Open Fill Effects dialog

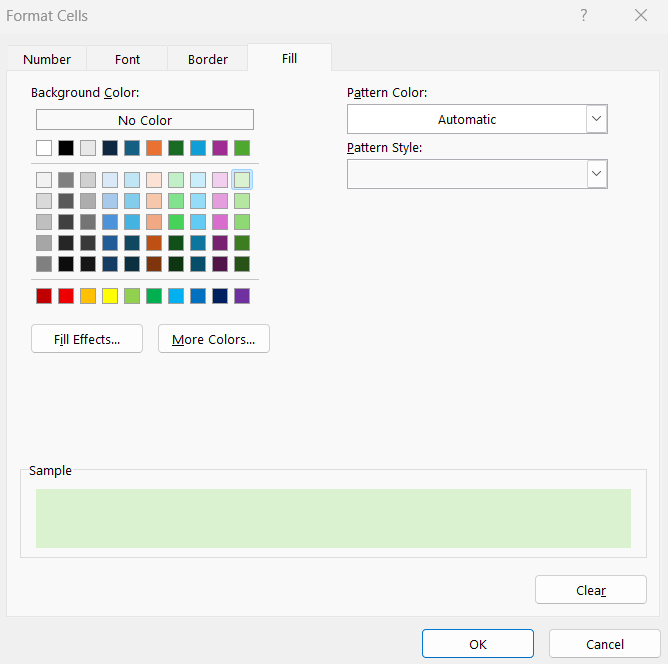pos(87,339)
